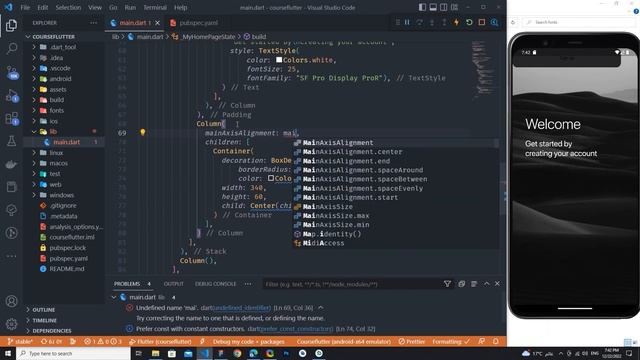Open Source Control view in activity bar
The height and width of the screenshot is (360, 640).
[x=11, y=73]
